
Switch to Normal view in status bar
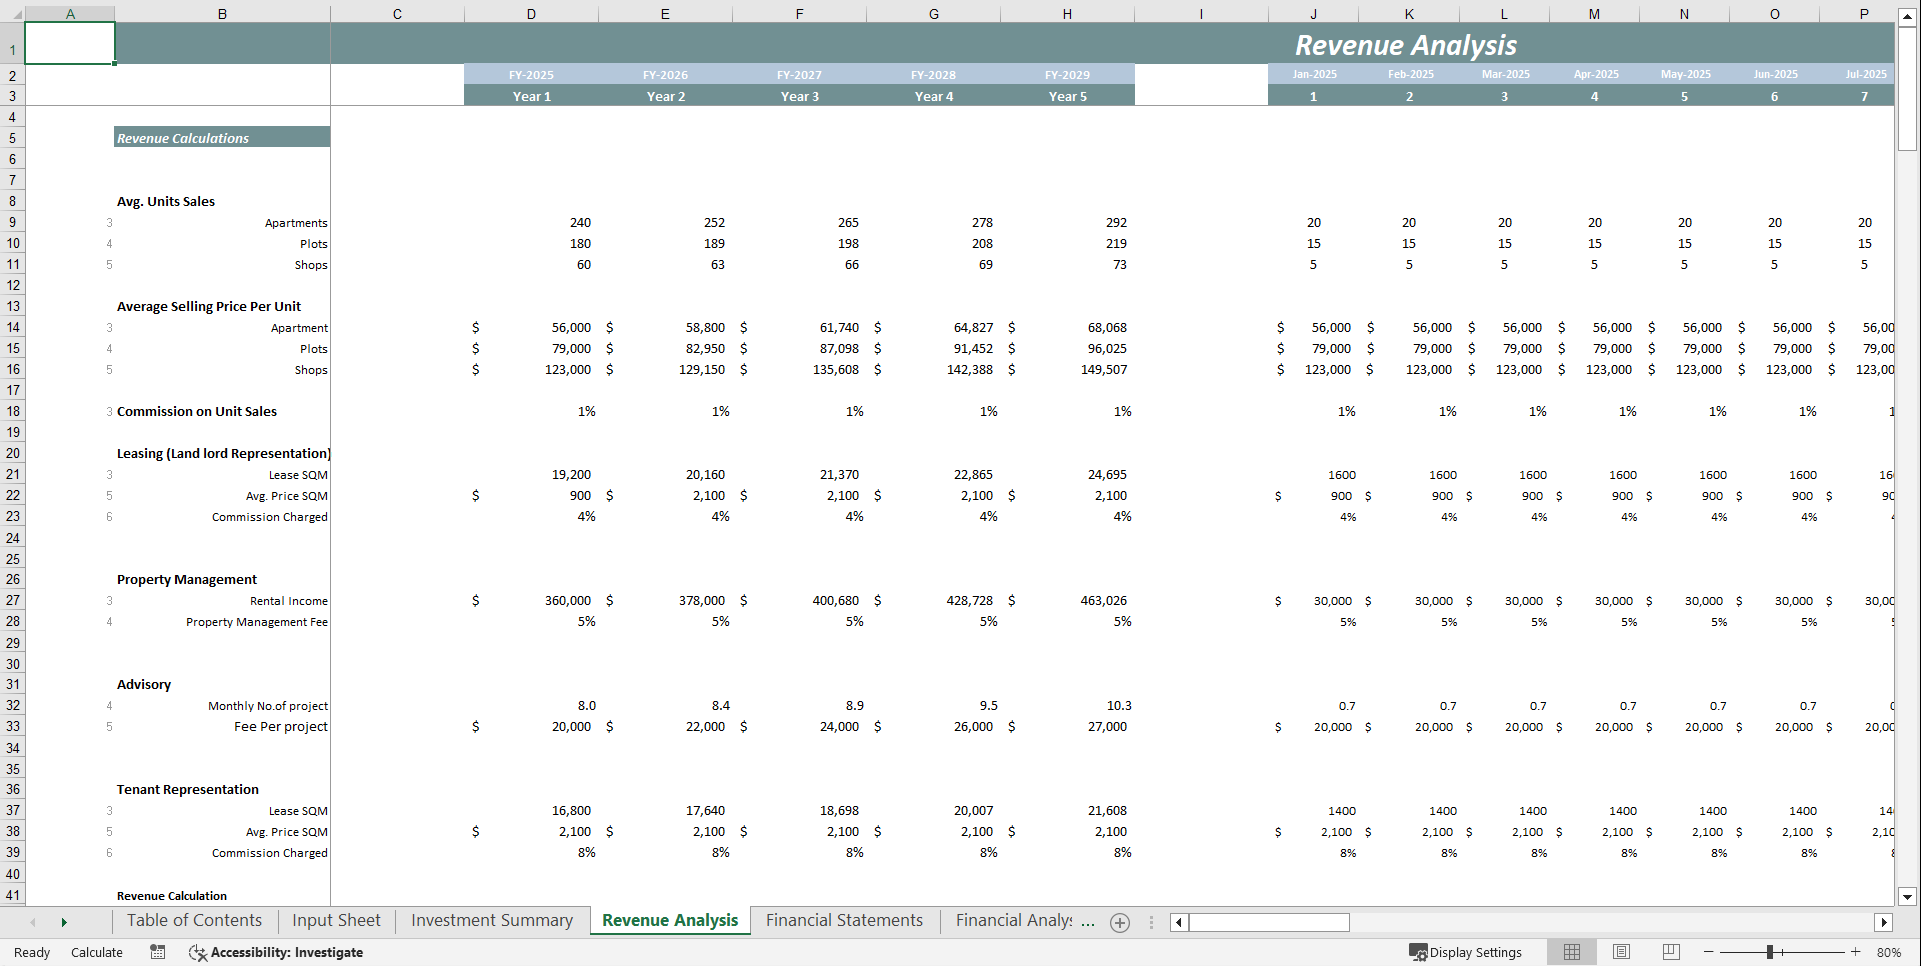point(1571,952)
